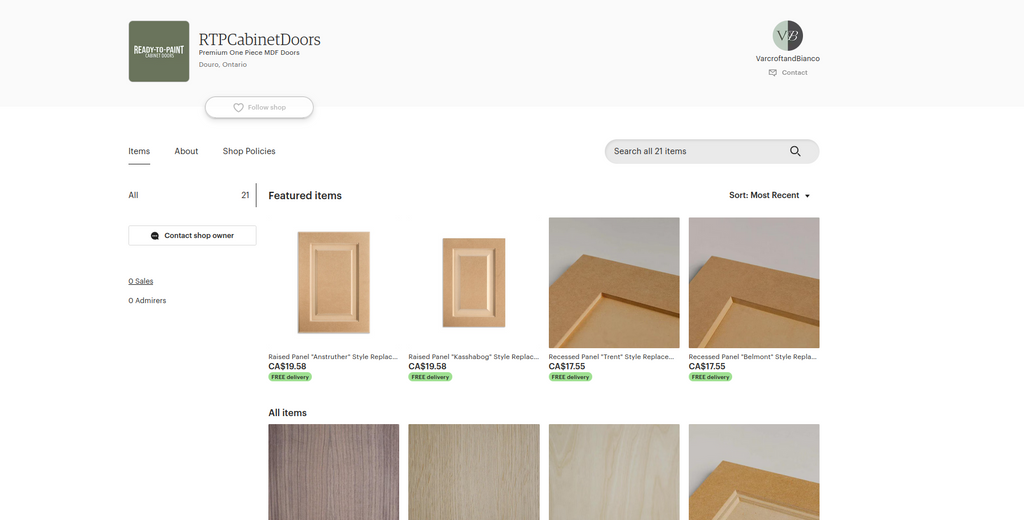
Task: Open the 0 Sales link
Action: click(x=140, y=282)
